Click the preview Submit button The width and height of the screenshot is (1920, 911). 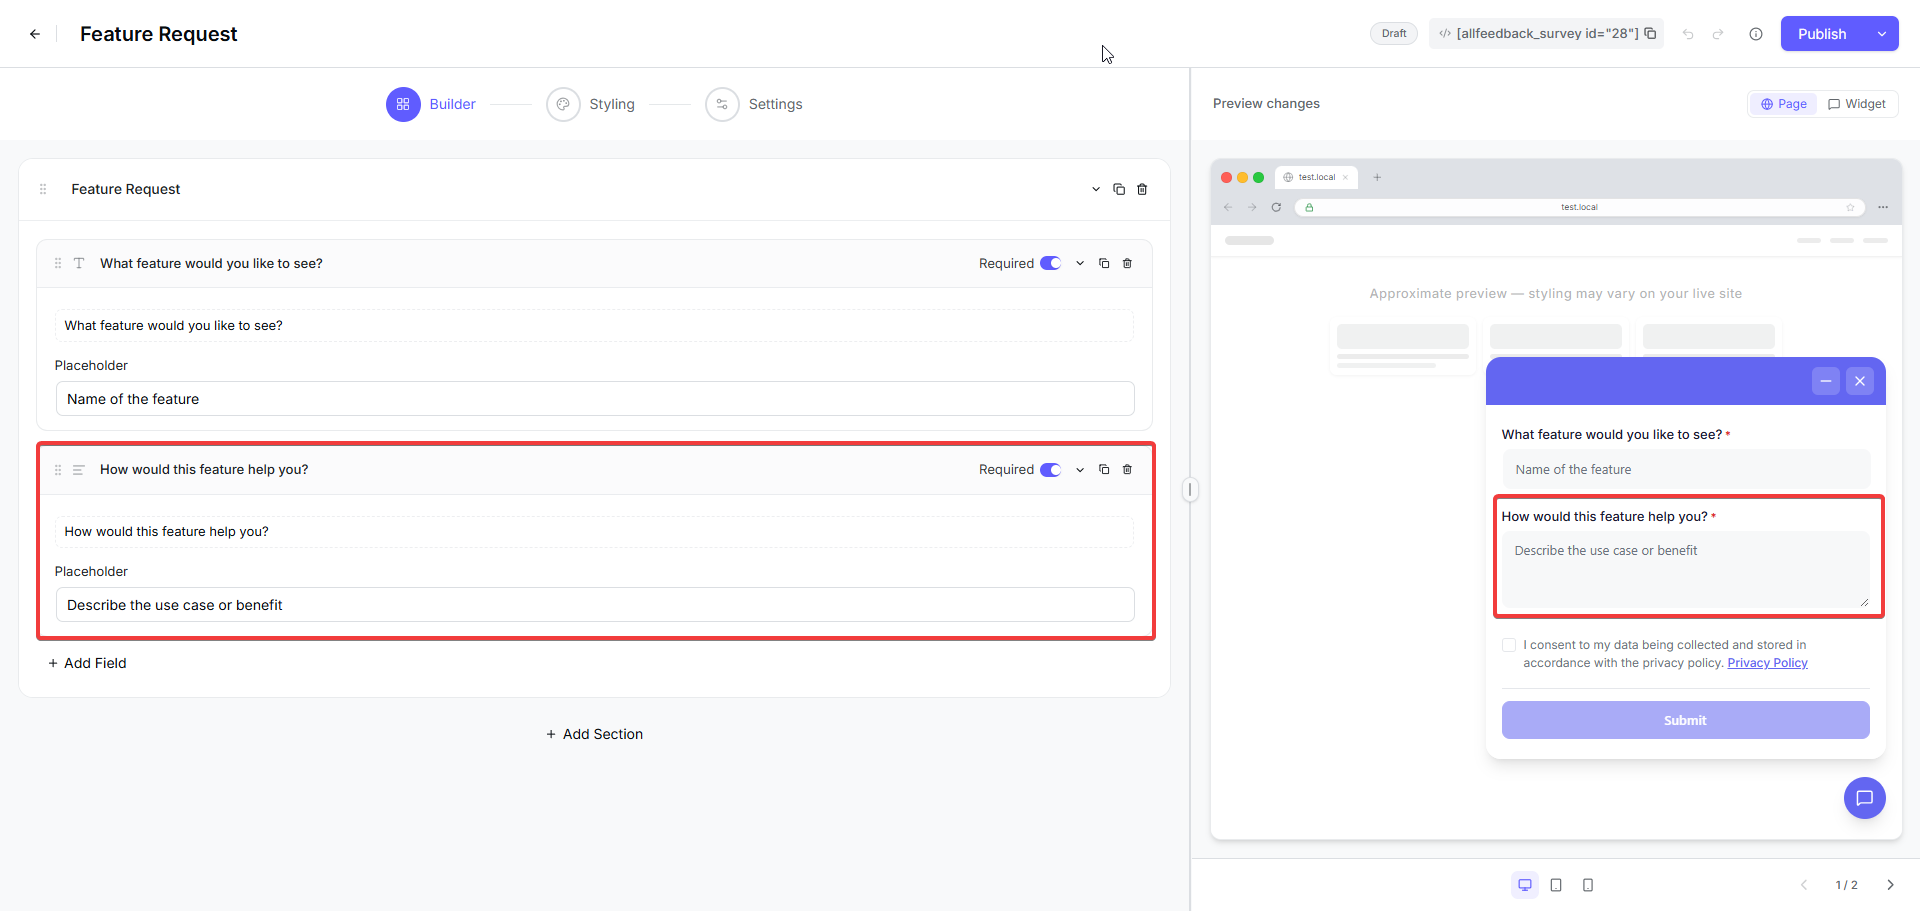click(1686, 720)
